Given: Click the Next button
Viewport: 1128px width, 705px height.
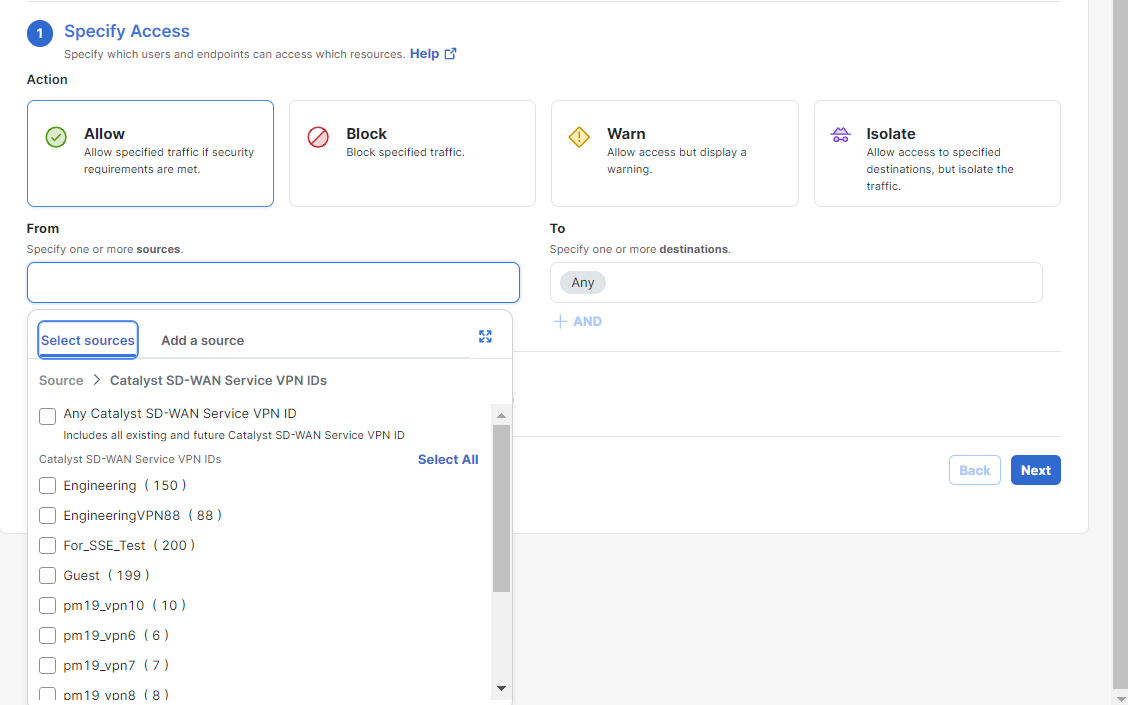Looking at the screenshot, I should coord(1036,470).
